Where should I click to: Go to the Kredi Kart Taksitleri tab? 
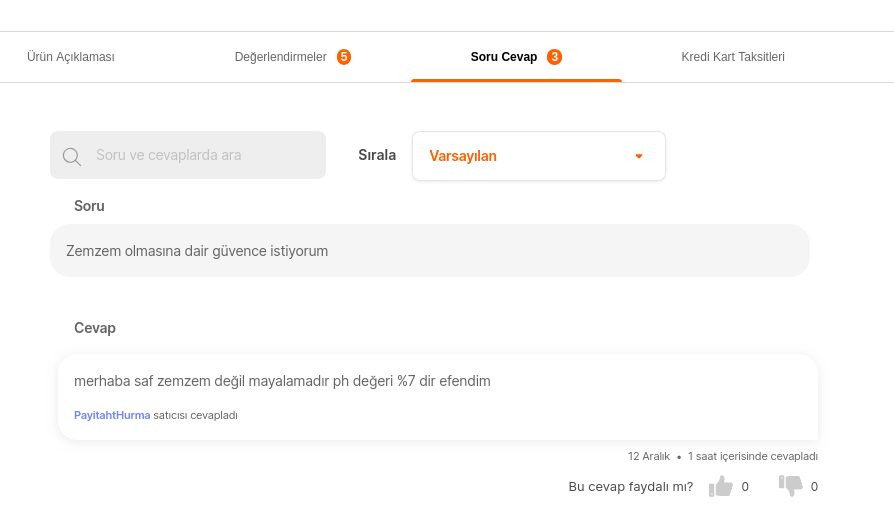[733, 57]
